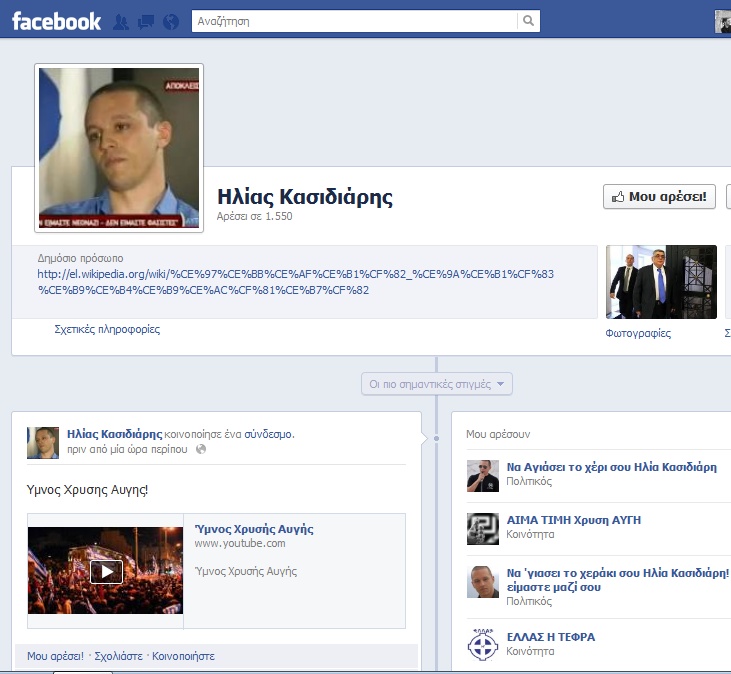This screenshot has width=731, height=674.
Task: Open the notifications globe icon
Action: [x=170, y=21]
